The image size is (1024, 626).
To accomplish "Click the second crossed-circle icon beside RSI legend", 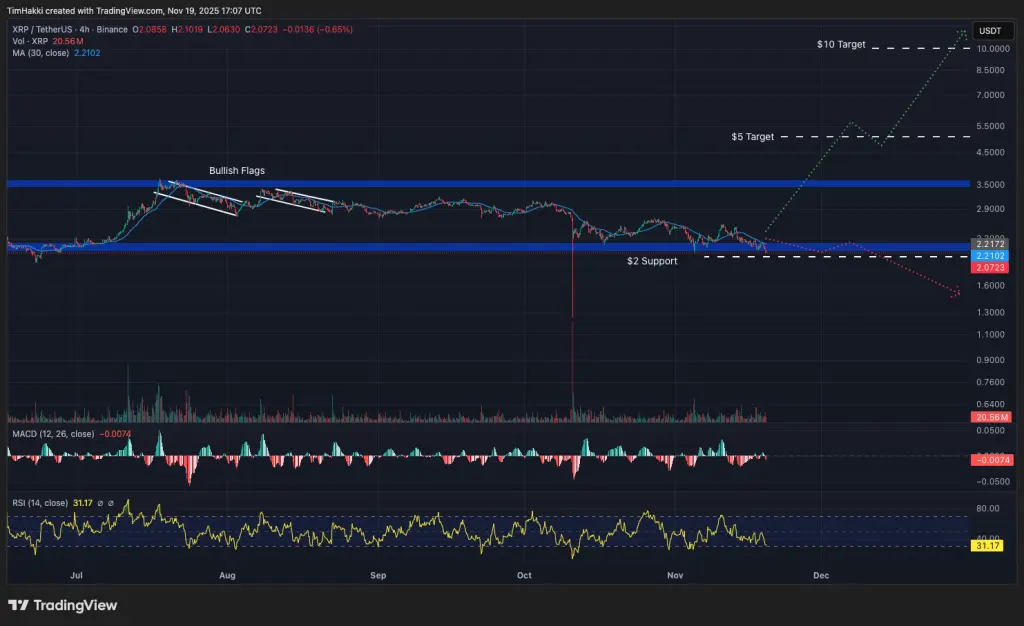I will point(110,501).
